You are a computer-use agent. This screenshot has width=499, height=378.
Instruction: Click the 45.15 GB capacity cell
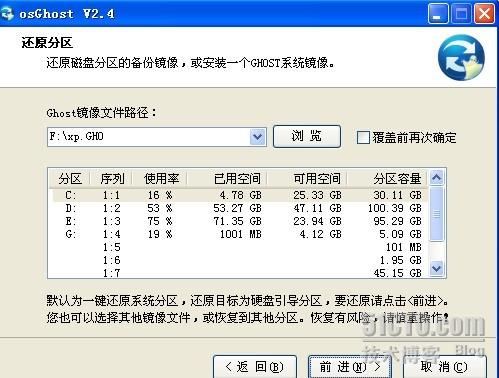tap(397, 273)
